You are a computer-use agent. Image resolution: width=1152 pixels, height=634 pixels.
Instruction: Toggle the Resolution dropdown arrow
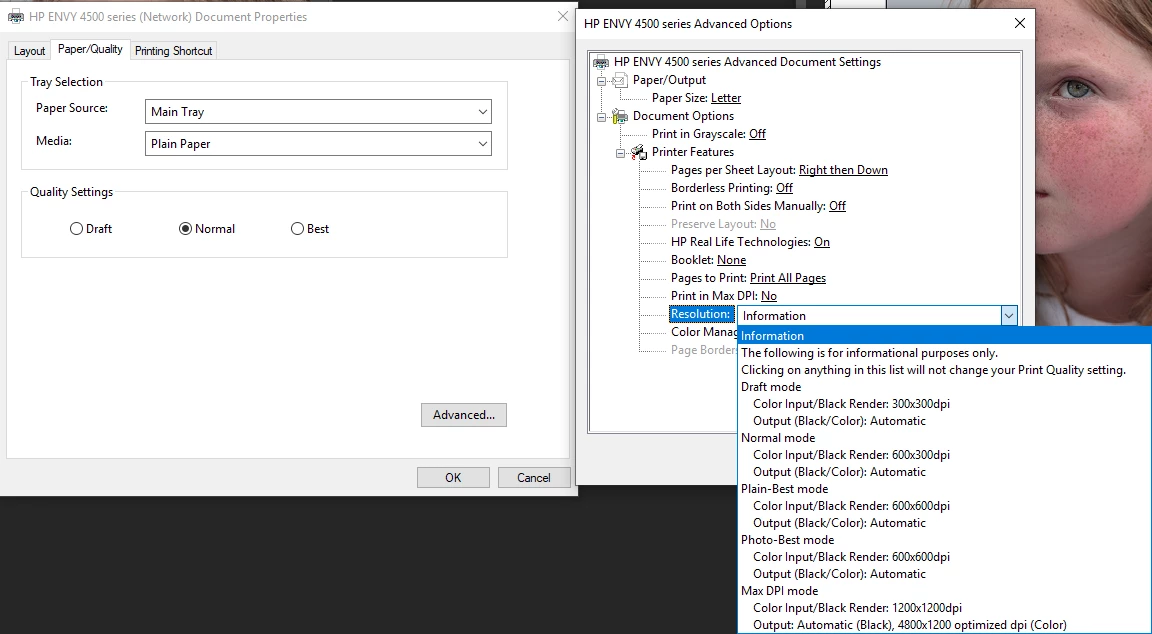tap(1009, 316)
